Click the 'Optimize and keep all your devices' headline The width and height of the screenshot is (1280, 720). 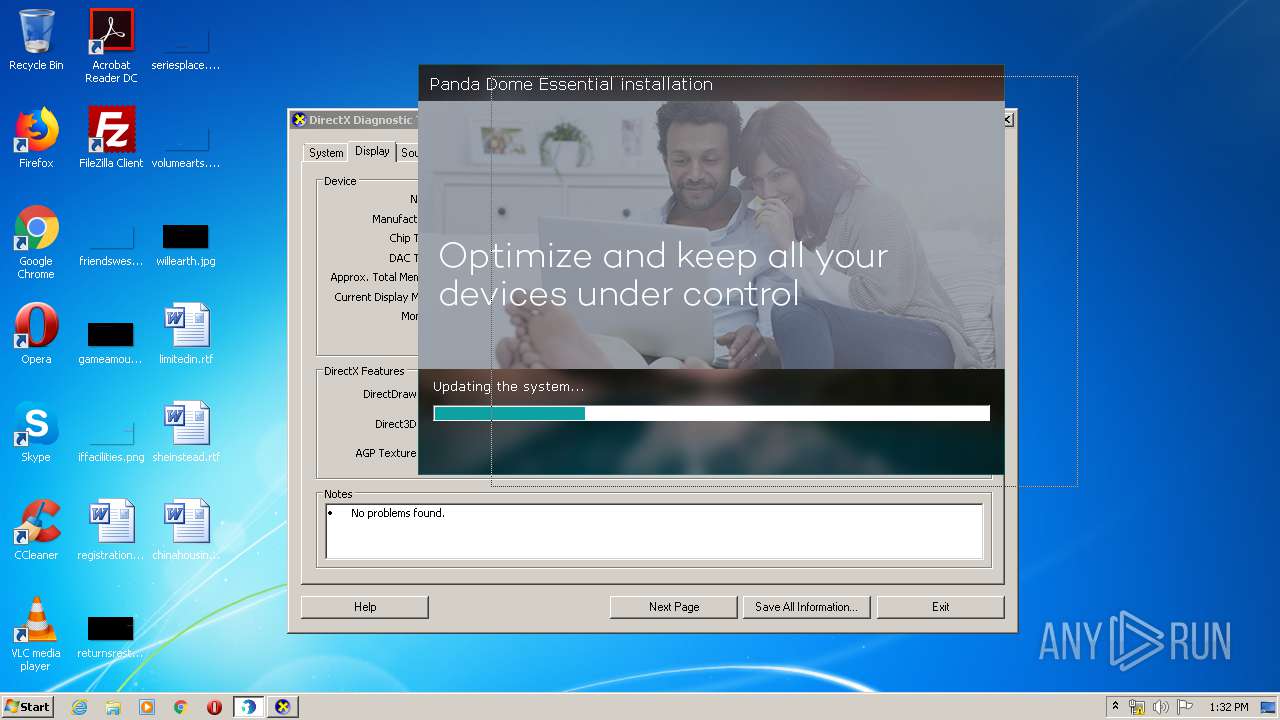click(663, 274)
